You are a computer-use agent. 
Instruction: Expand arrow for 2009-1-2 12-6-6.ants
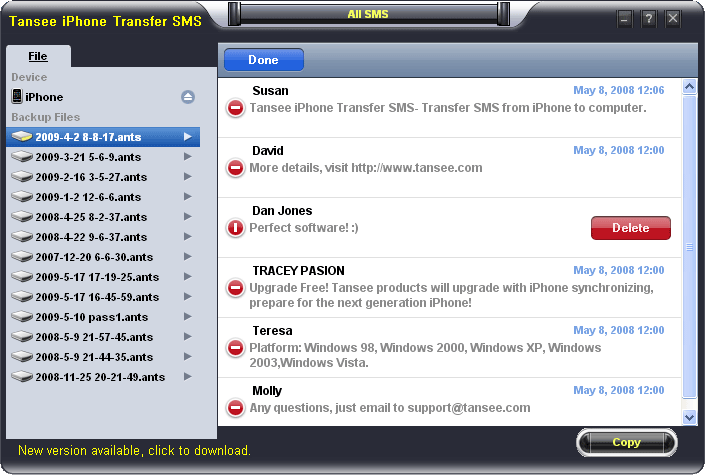click(188, 197)
